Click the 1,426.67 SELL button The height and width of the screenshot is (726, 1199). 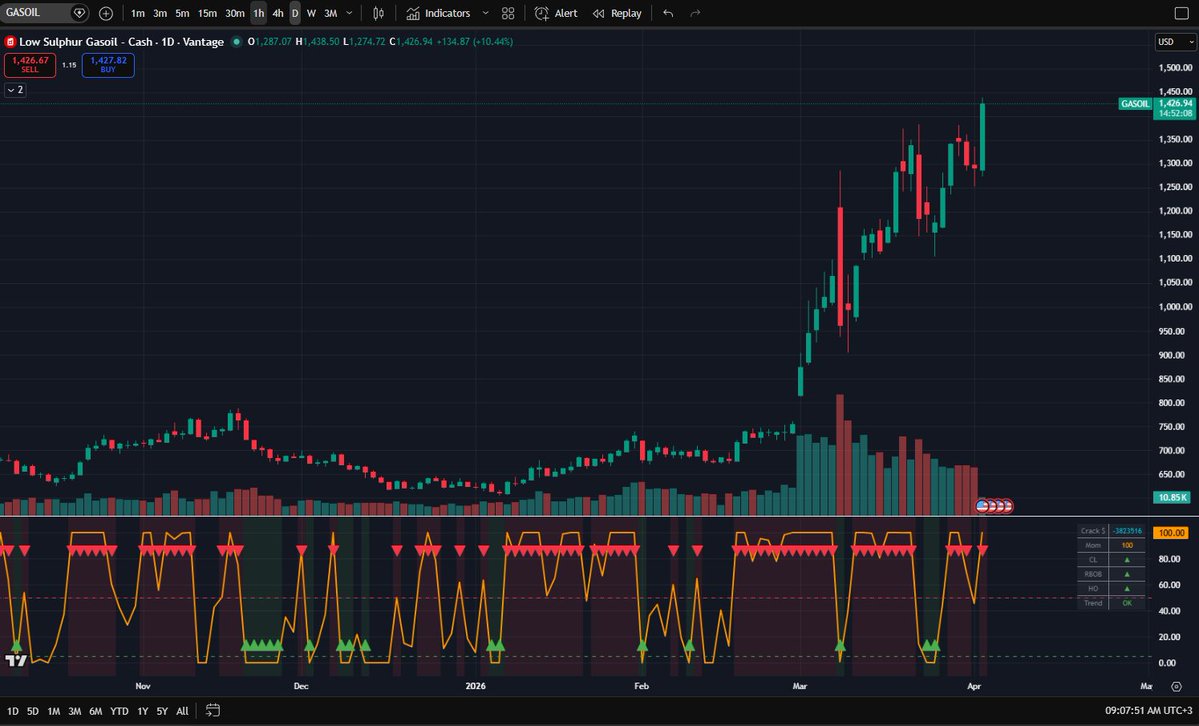pos(30,65)
